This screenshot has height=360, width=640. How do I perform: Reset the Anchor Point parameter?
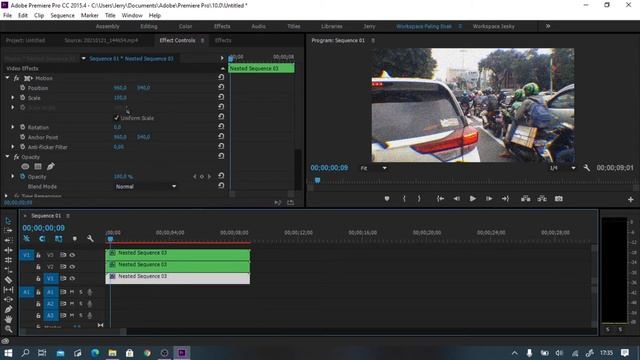pyautogui.click(x=221, y=136)
